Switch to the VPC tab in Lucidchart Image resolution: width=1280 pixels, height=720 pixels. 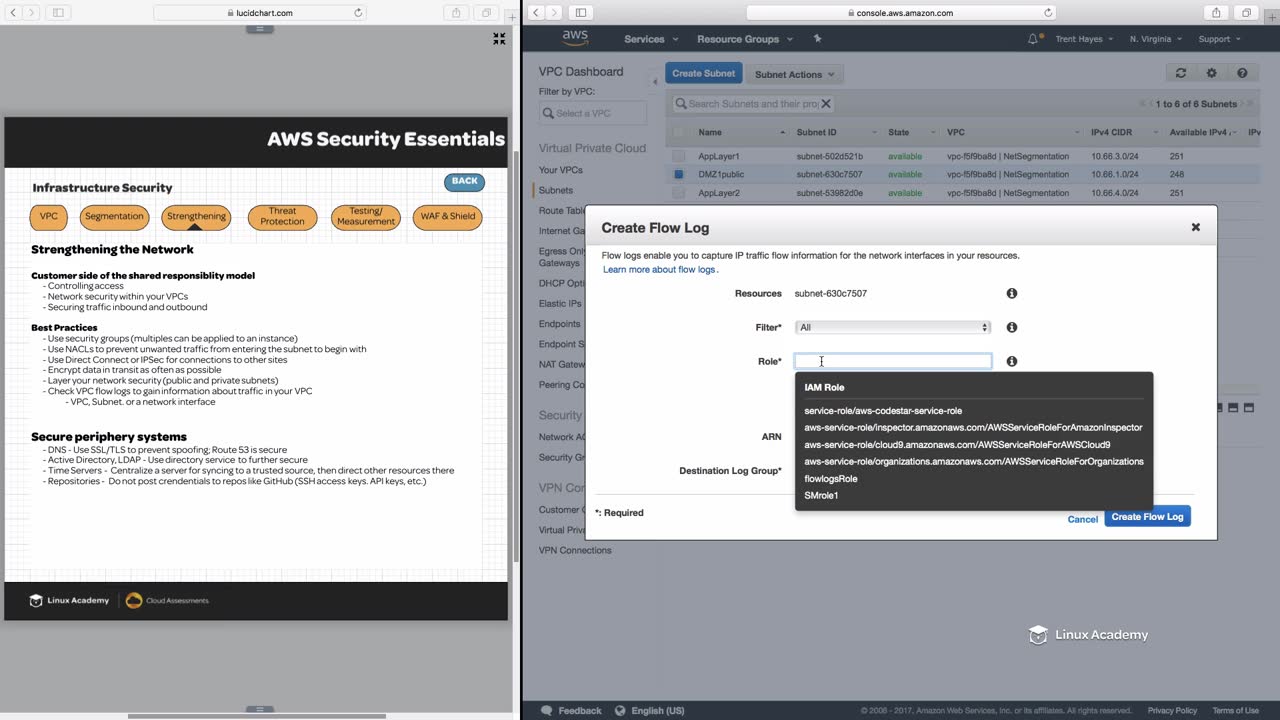coord(49,216)
